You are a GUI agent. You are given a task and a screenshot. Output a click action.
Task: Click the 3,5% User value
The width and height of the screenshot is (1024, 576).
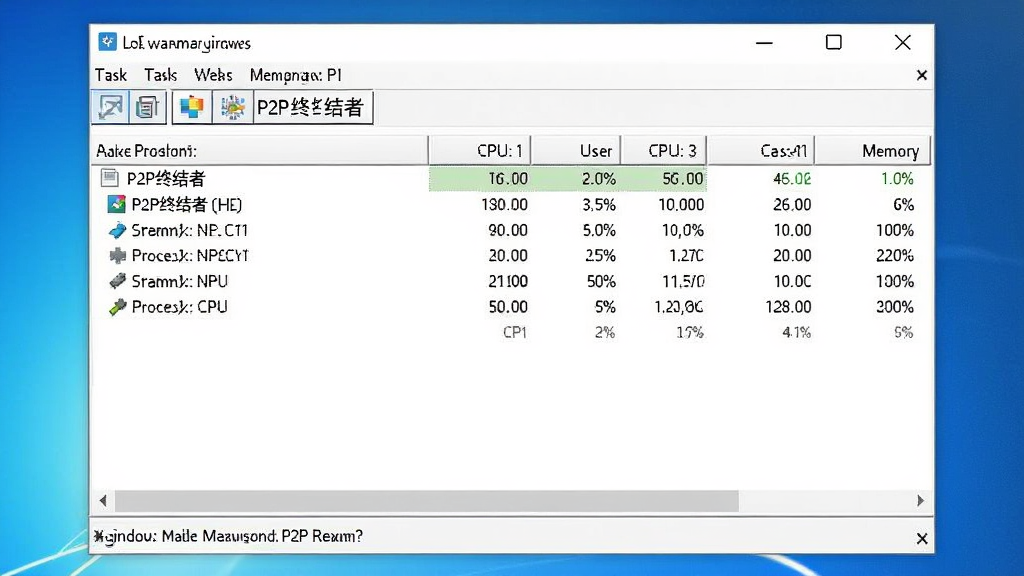(x=599, y=204)
